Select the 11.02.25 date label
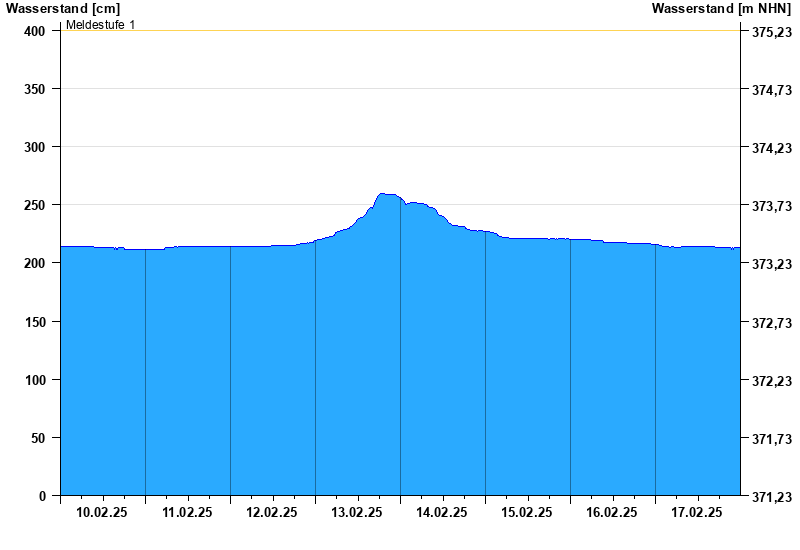The height and width of the screenshot is (550, 800). point(187,512)
